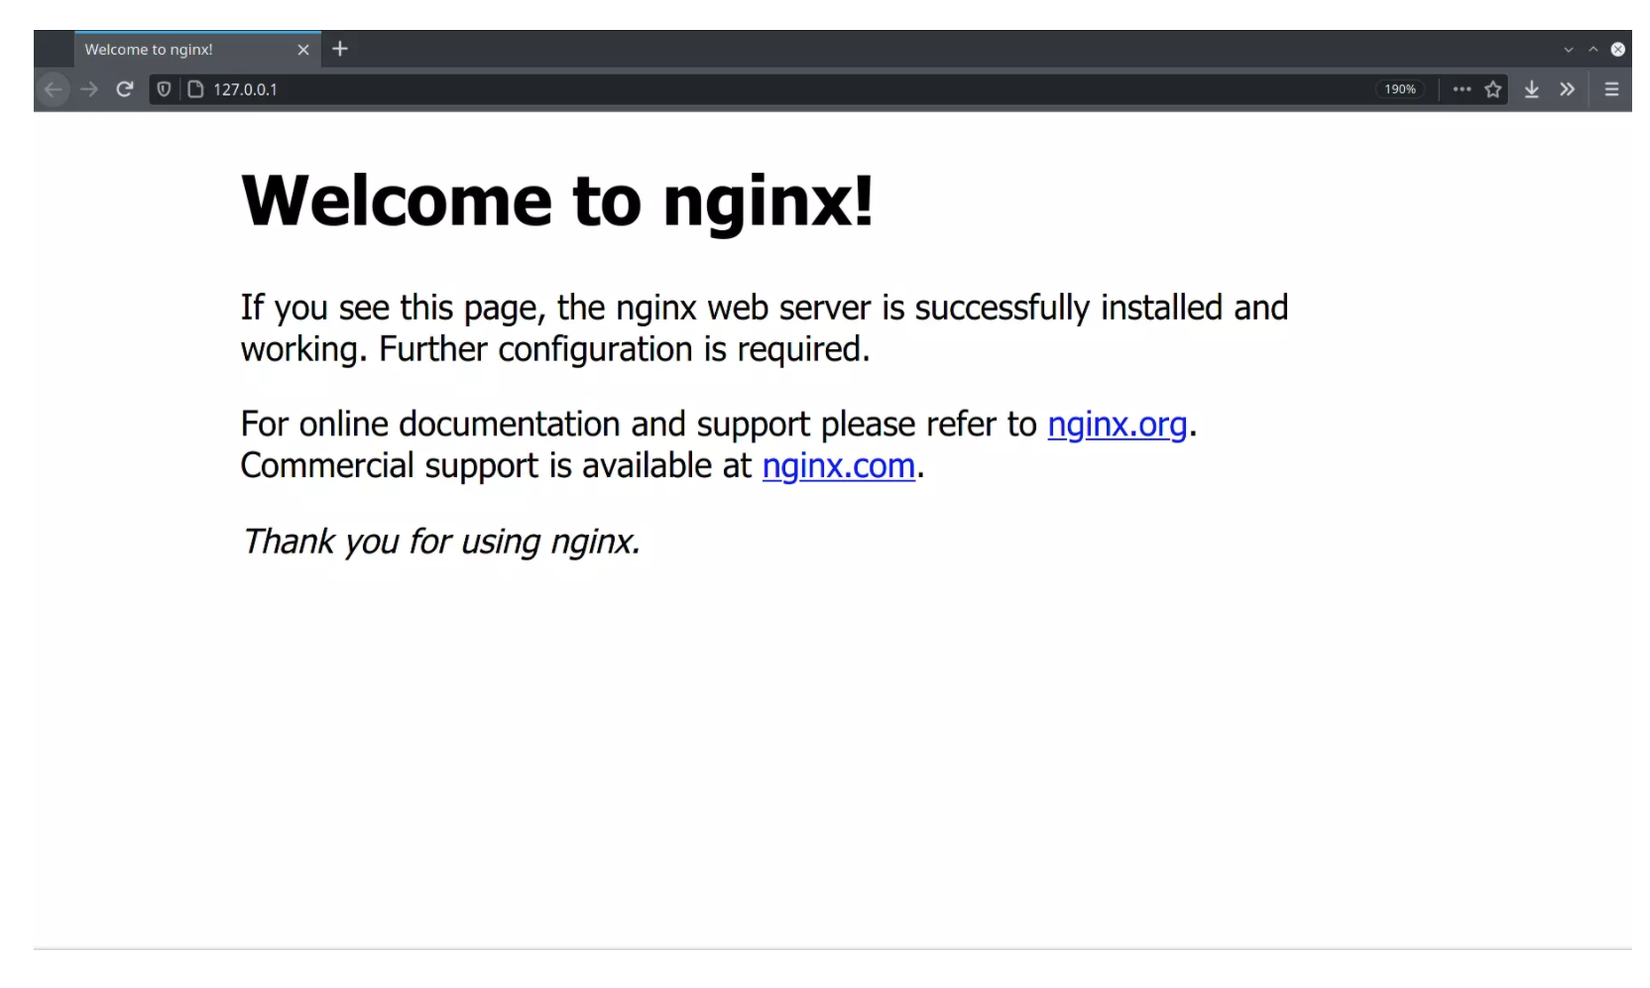The width and height of the screenshot is (1650, 988).
Task: Show site information via page icon
Action: [196, 89]
